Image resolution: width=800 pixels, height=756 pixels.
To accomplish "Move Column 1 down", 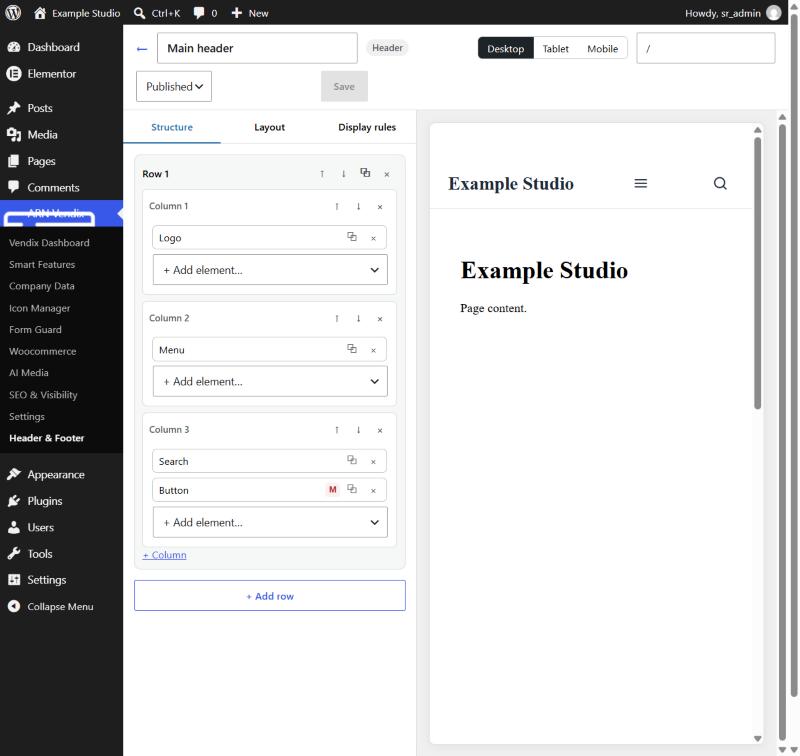I will pos(359,207).
